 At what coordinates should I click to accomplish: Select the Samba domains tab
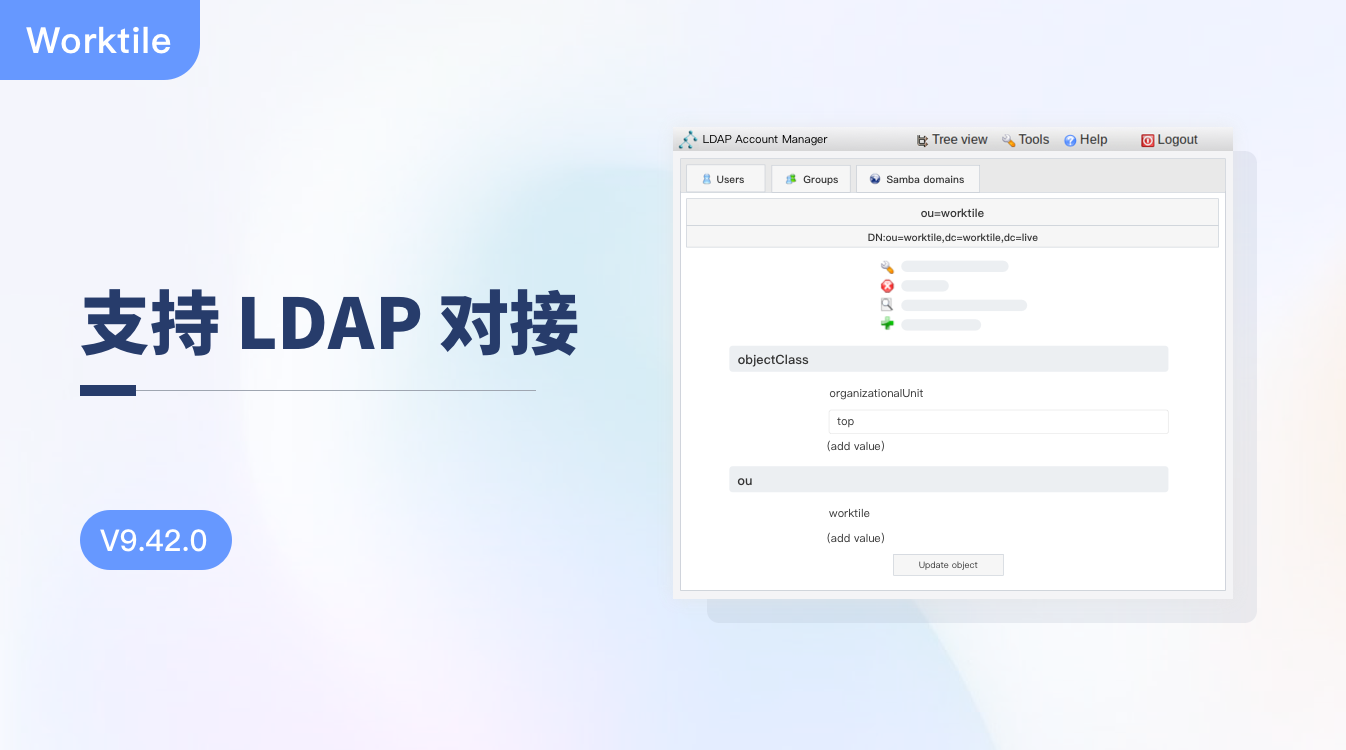[917, 179]
